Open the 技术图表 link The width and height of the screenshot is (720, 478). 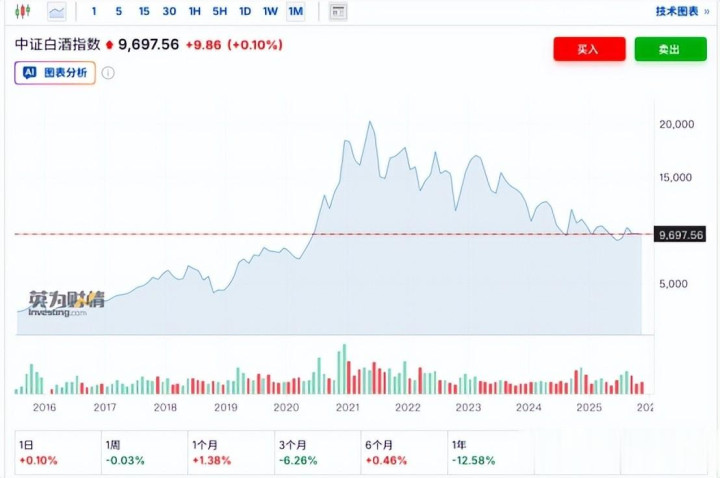(676, 12)
